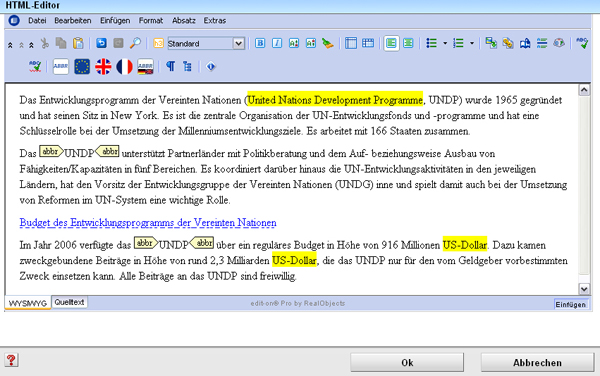Viewport: 600px width, 376px height.
Task: Click the table grid rows icon
Action: pos(368,43)
